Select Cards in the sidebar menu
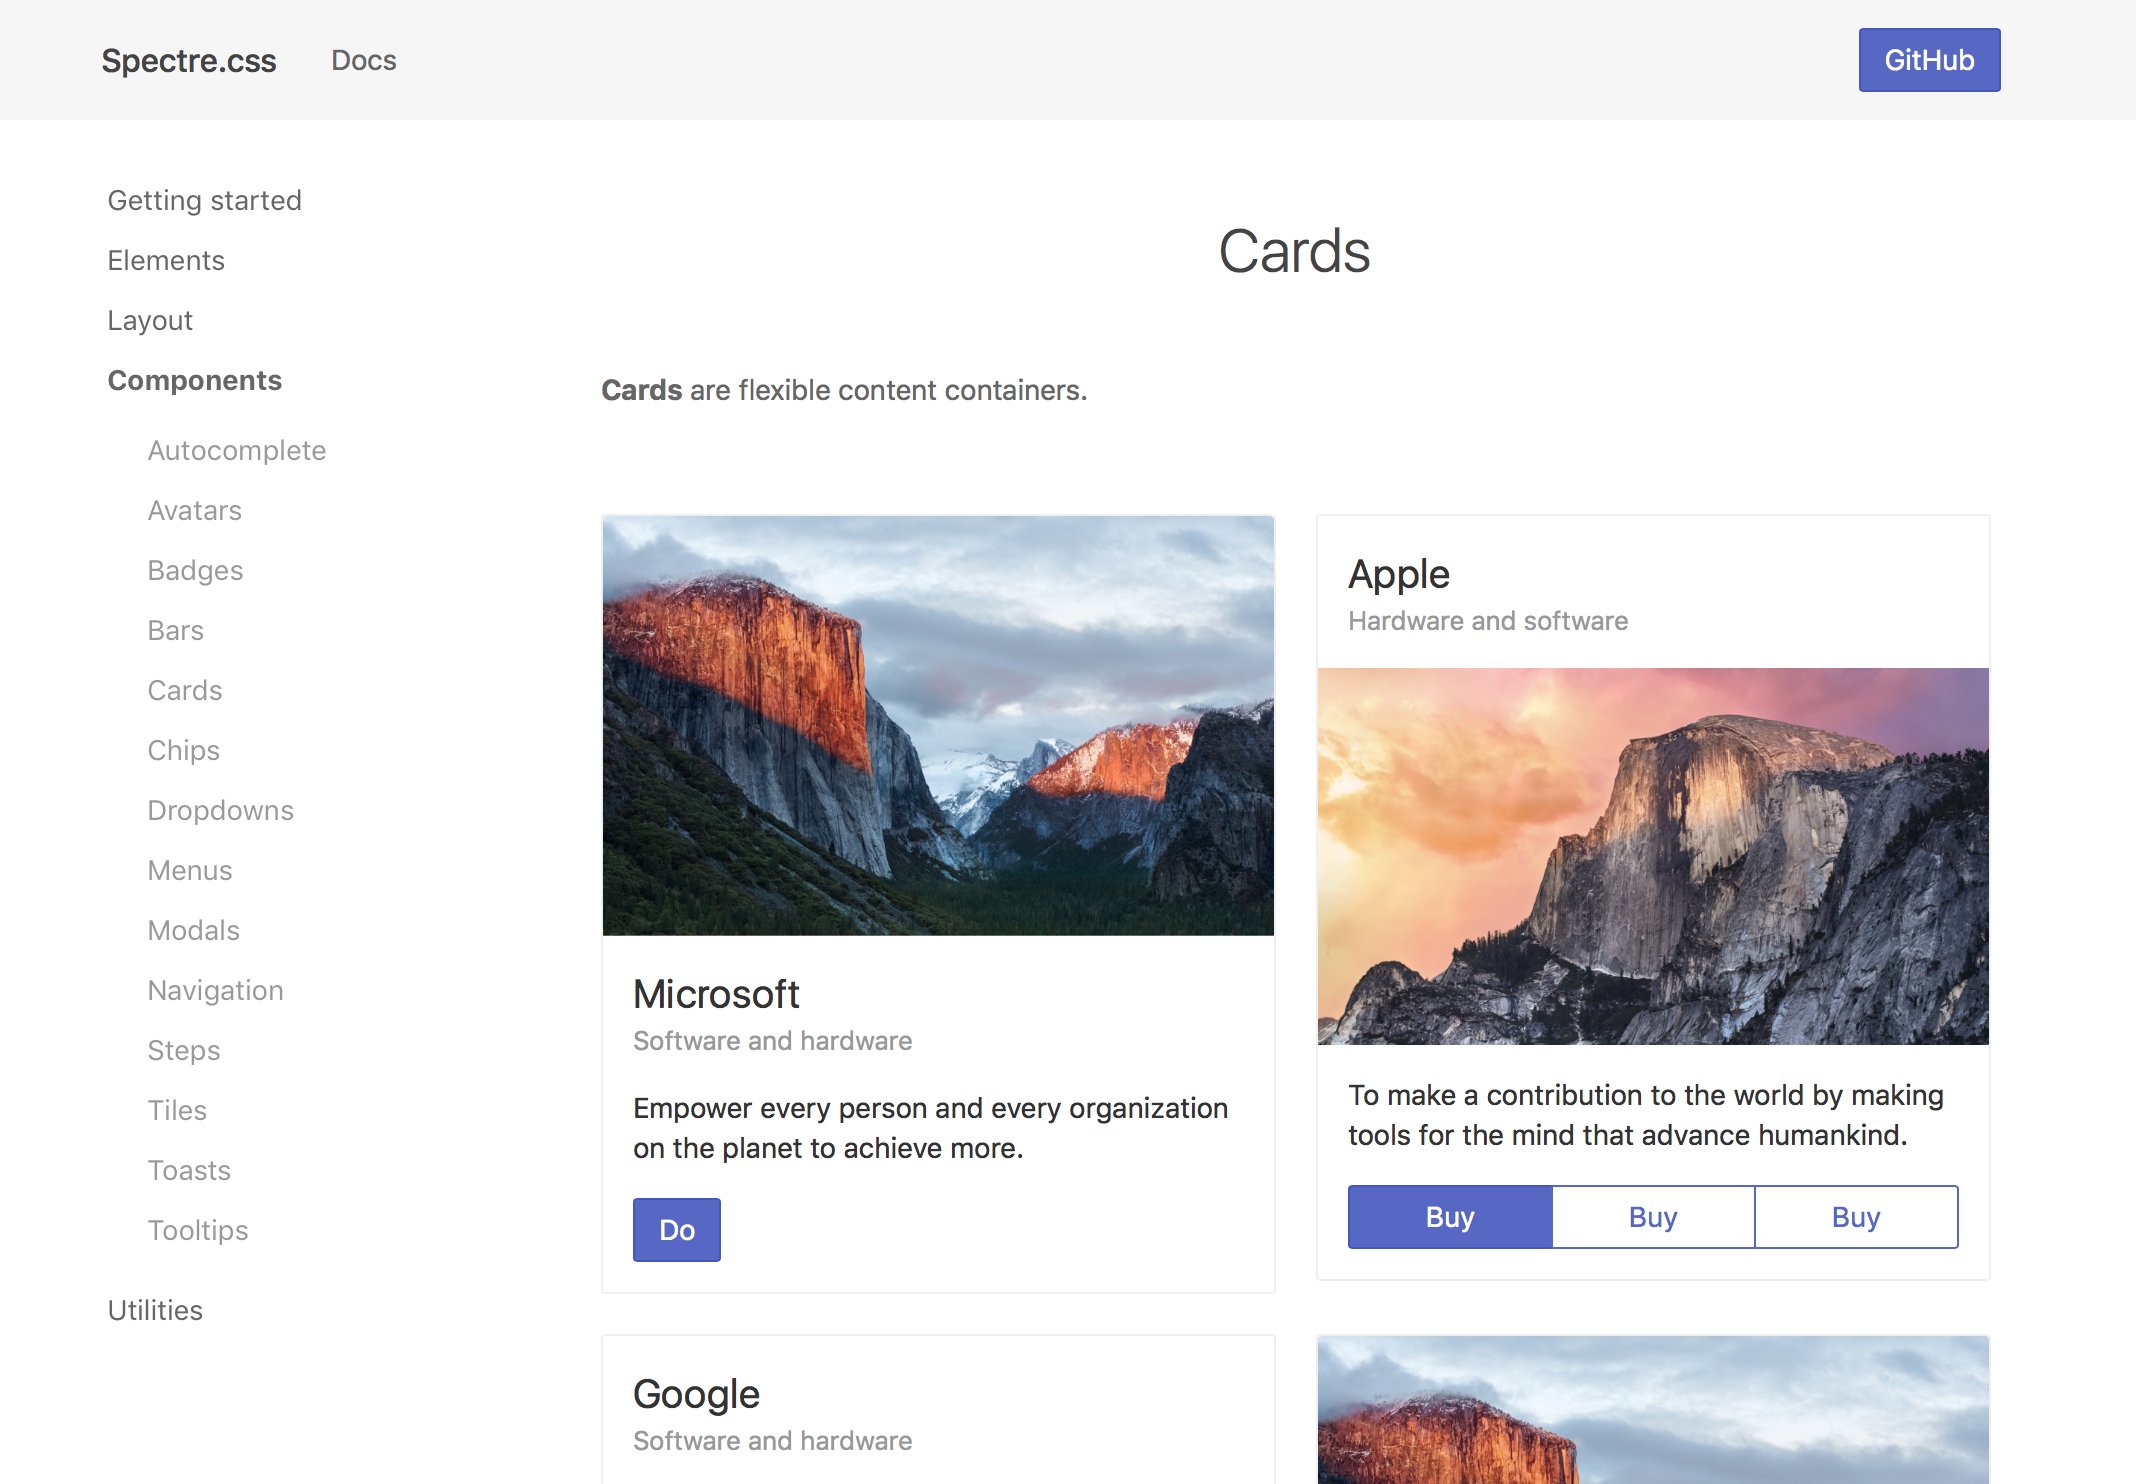This screenshot has width=2136, height=1484. coord(185,690)
